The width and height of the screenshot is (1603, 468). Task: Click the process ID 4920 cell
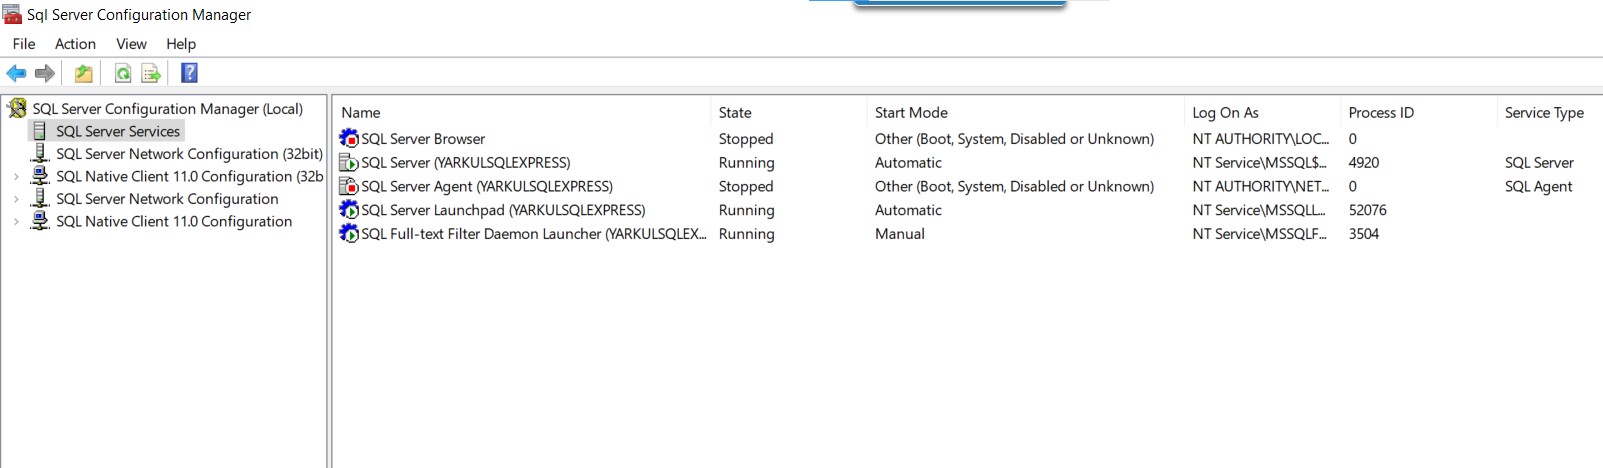1364,162
